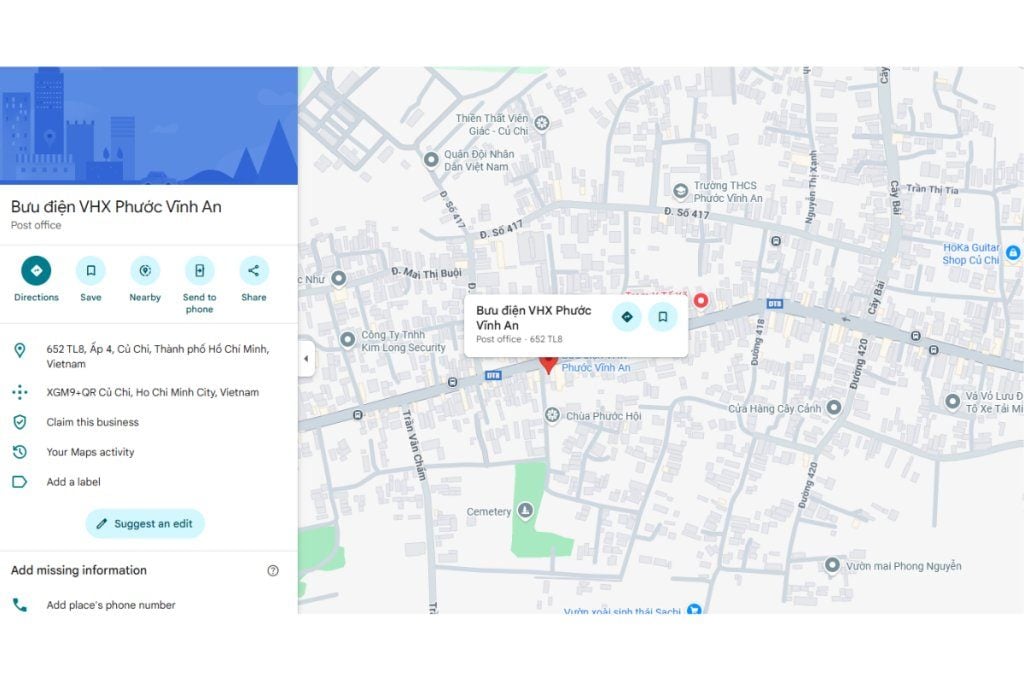Share this post office location
The width and height of the screenshot is (1024, 682).
254,271
